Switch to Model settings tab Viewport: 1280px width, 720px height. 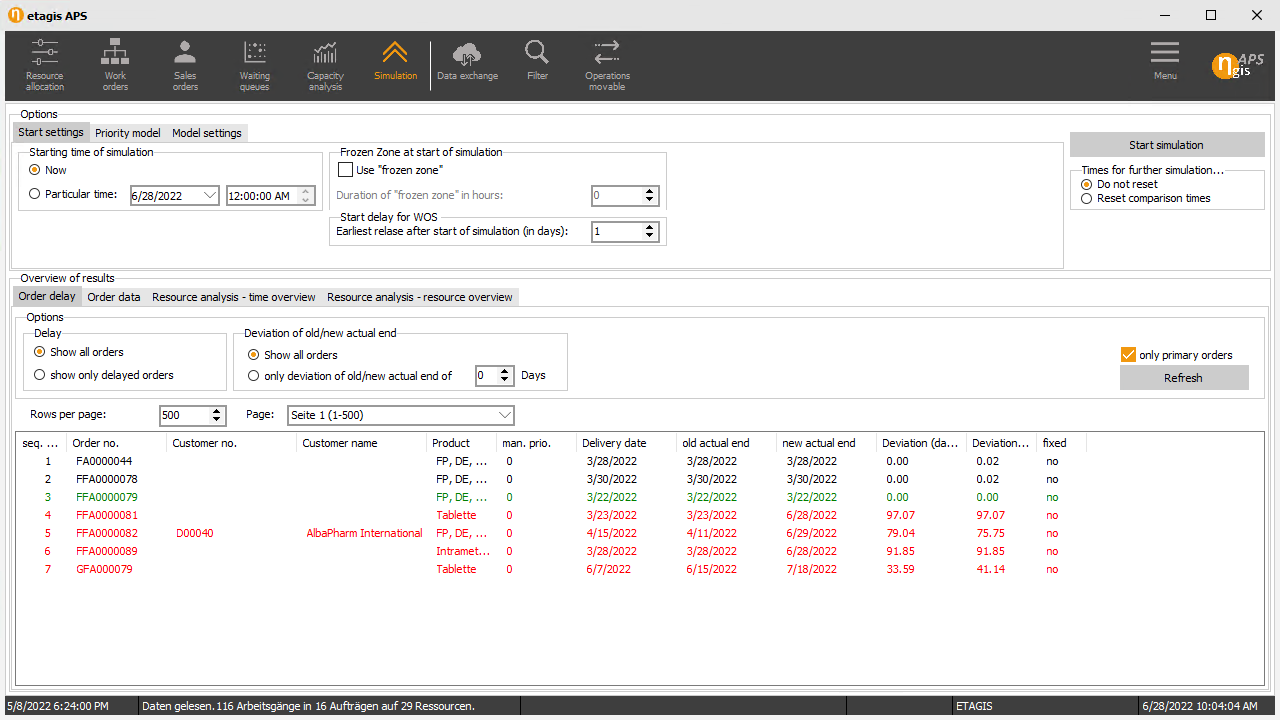207,133
